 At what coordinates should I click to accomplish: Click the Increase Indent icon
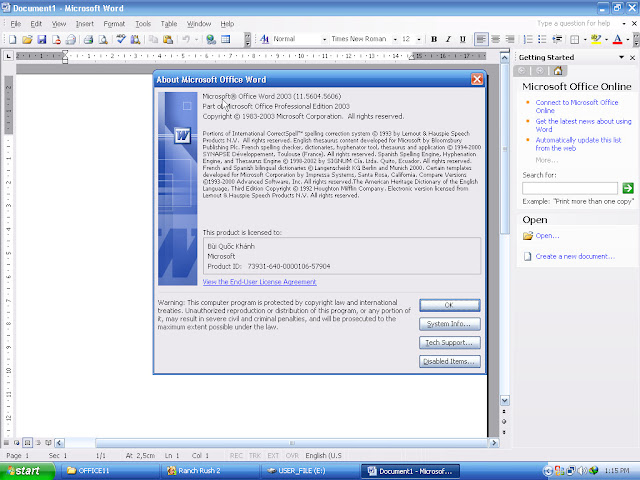[x=557, y=39]
